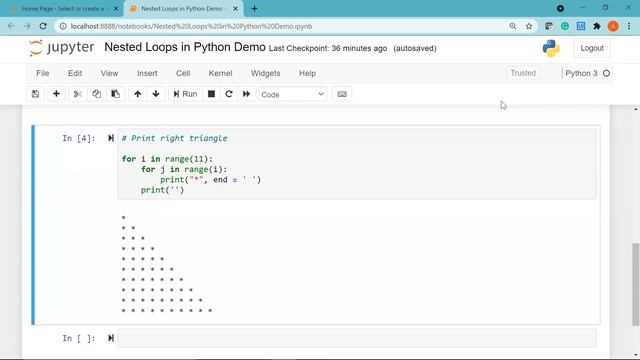Bookmark this page with star icon
This screenshot has width=640, height=360.
(x=529, y=26)
